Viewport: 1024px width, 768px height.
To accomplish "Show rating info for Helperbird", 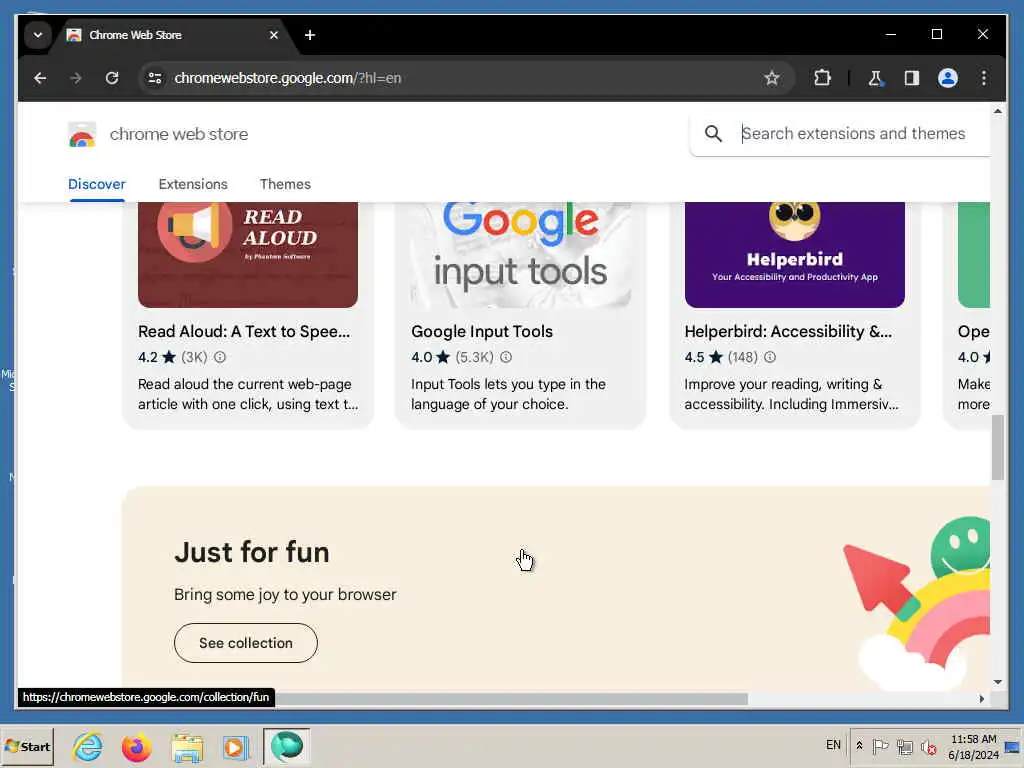I will tap(770, 357).
